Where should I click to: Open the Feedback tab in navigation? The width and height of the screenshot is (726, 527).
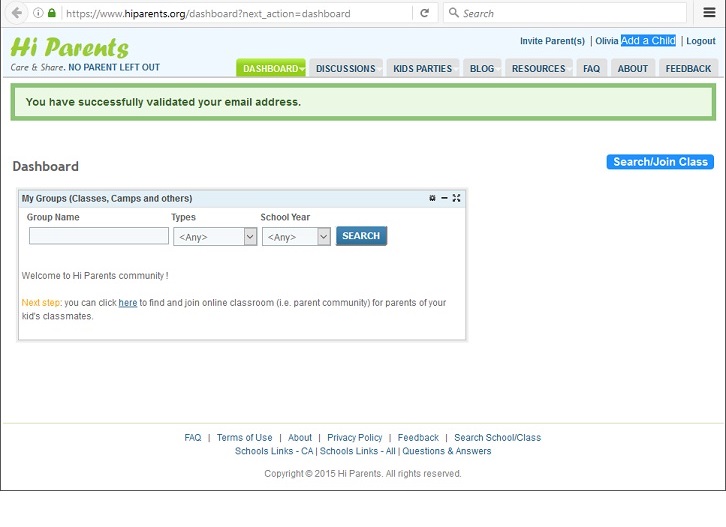(x=688, y=69)
